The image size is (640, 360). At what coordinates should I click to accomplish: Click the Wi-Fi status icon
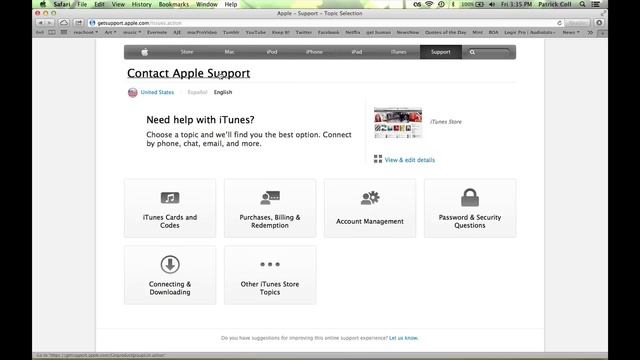[x=429, y=4]
